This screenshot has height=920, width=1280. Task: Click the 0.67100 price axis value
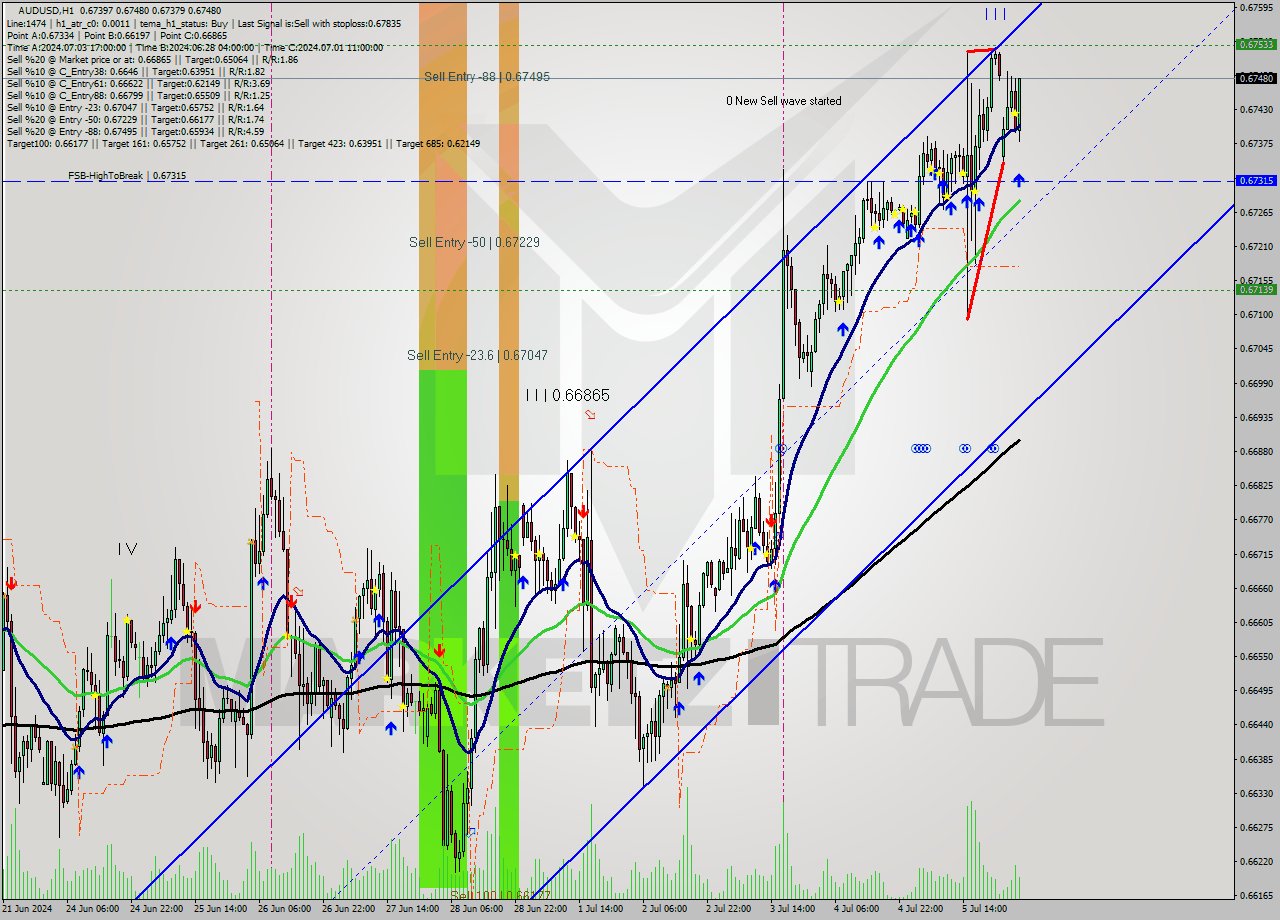pos(1256,314)
